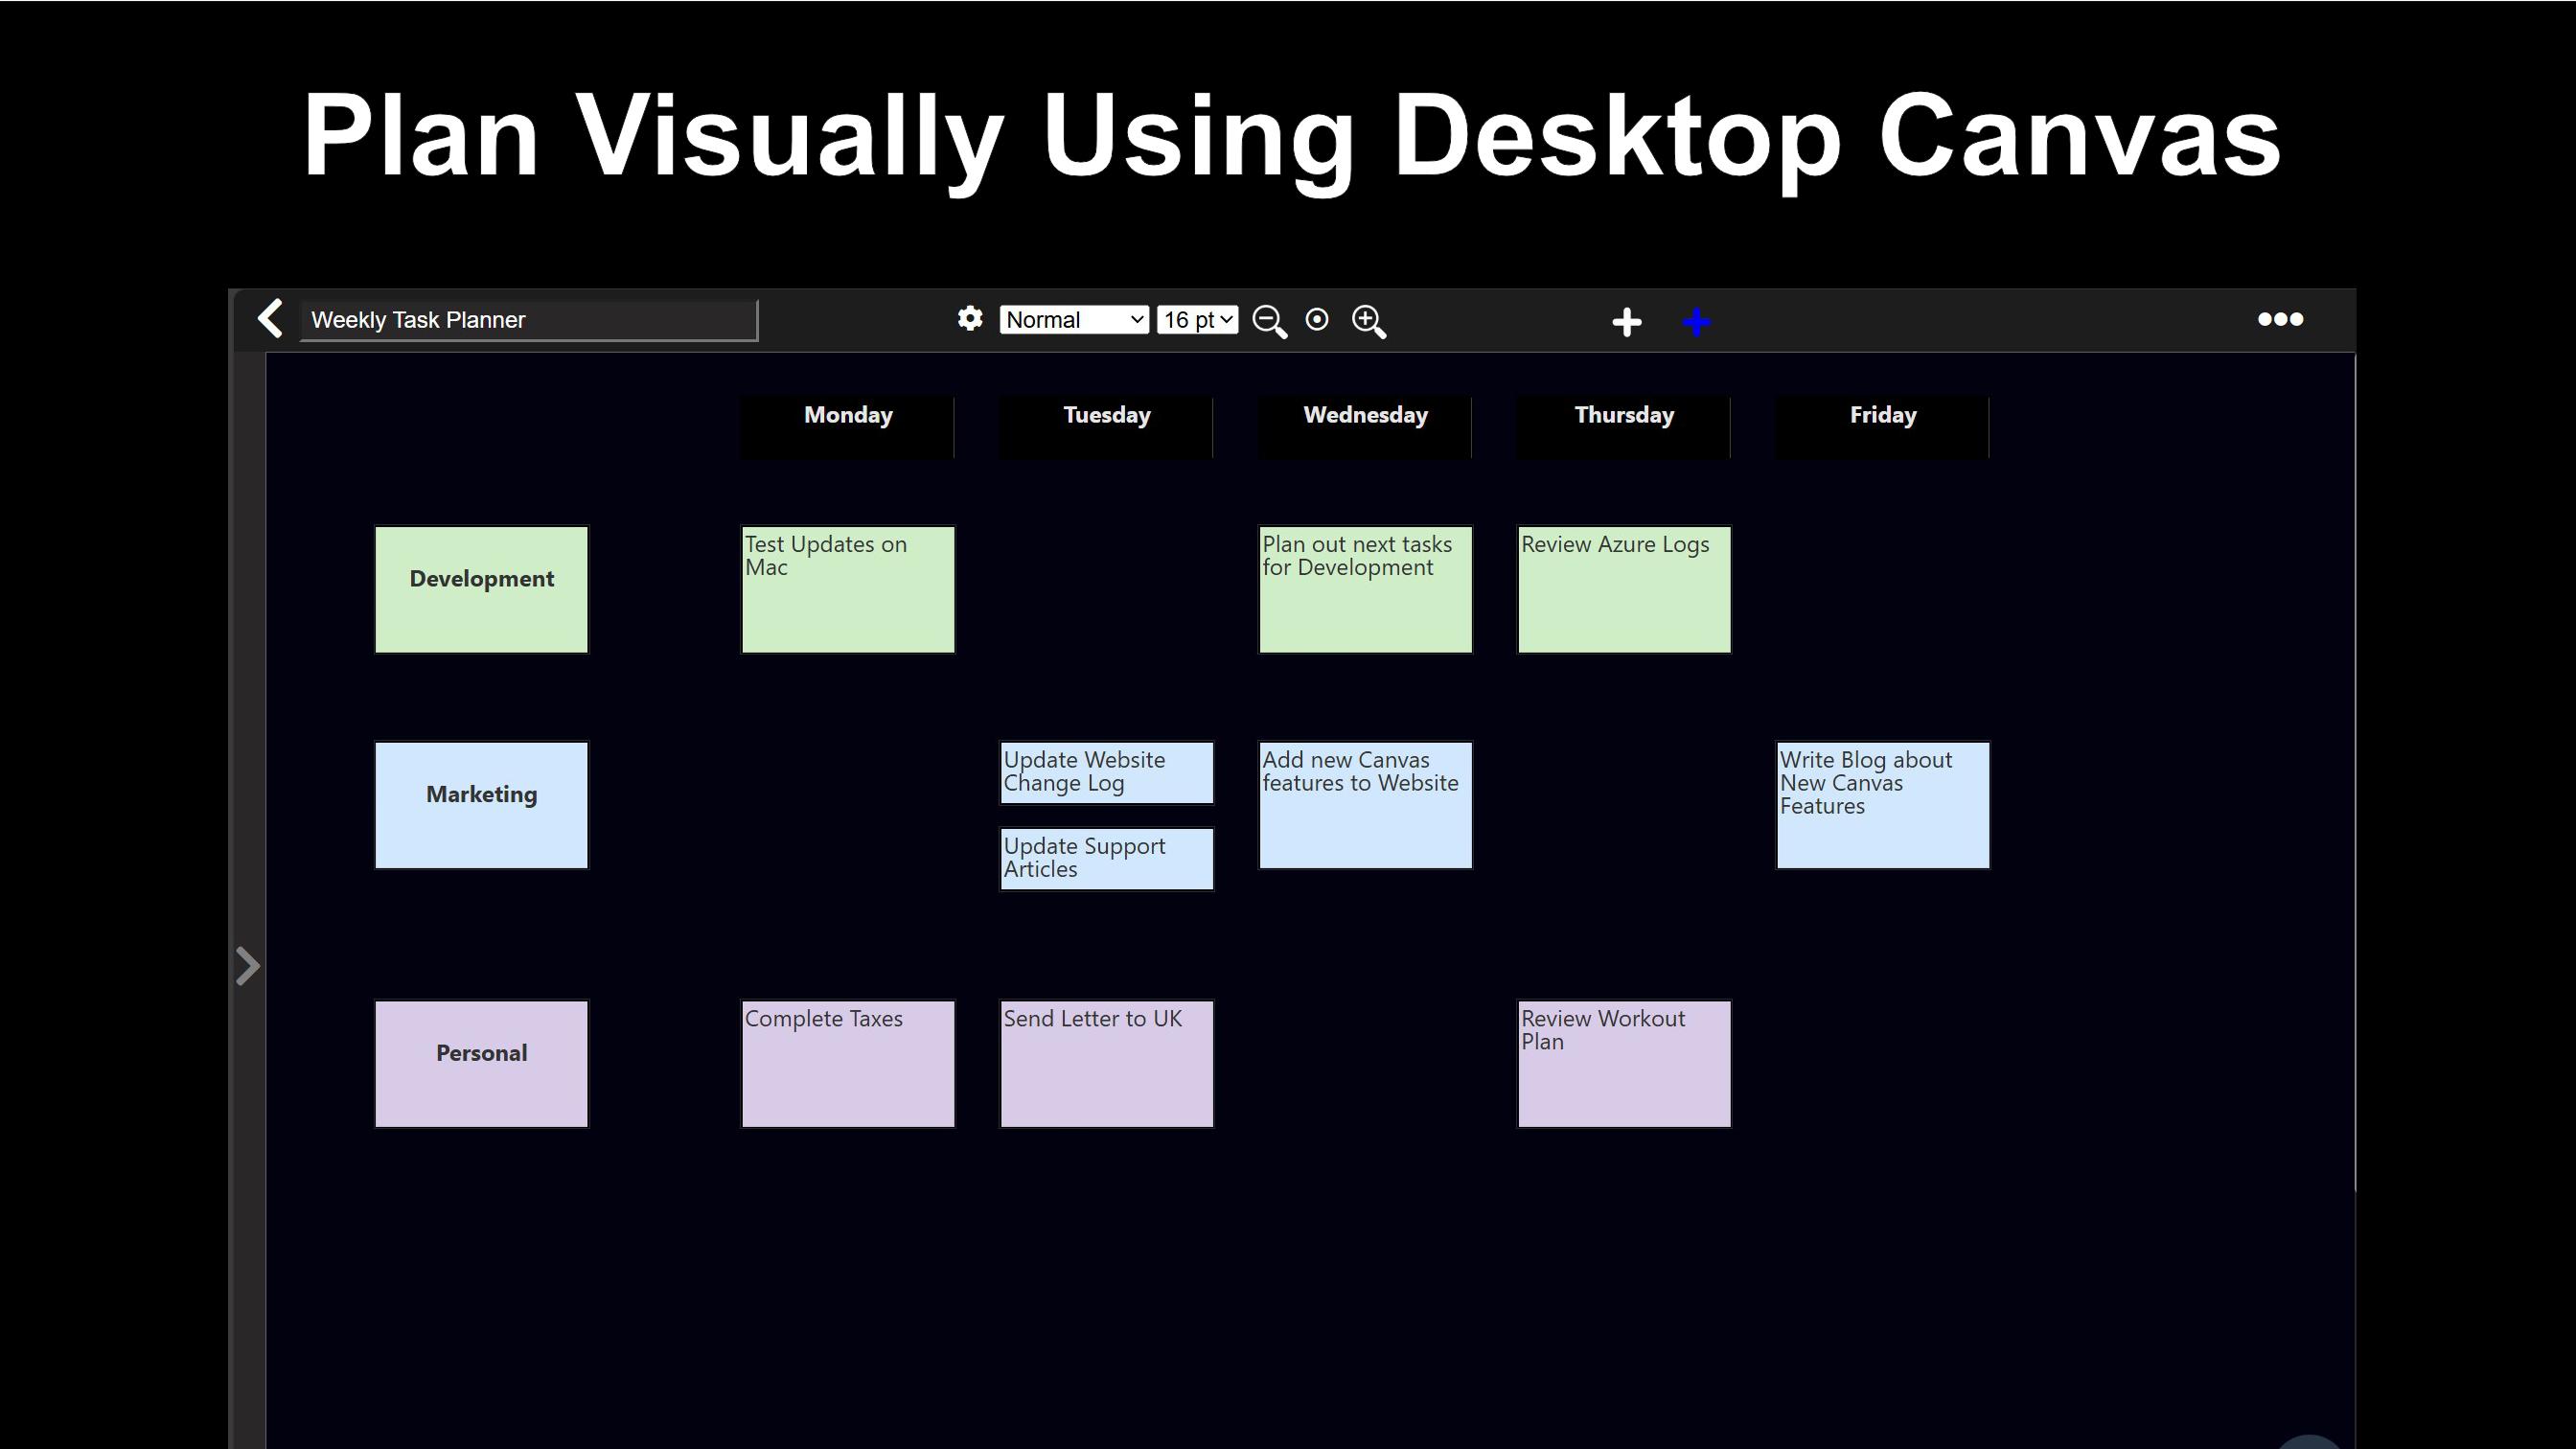The image size is (2576, 1449).
Task: Select the Update Support Articles note
Action: pos(1106,858)
